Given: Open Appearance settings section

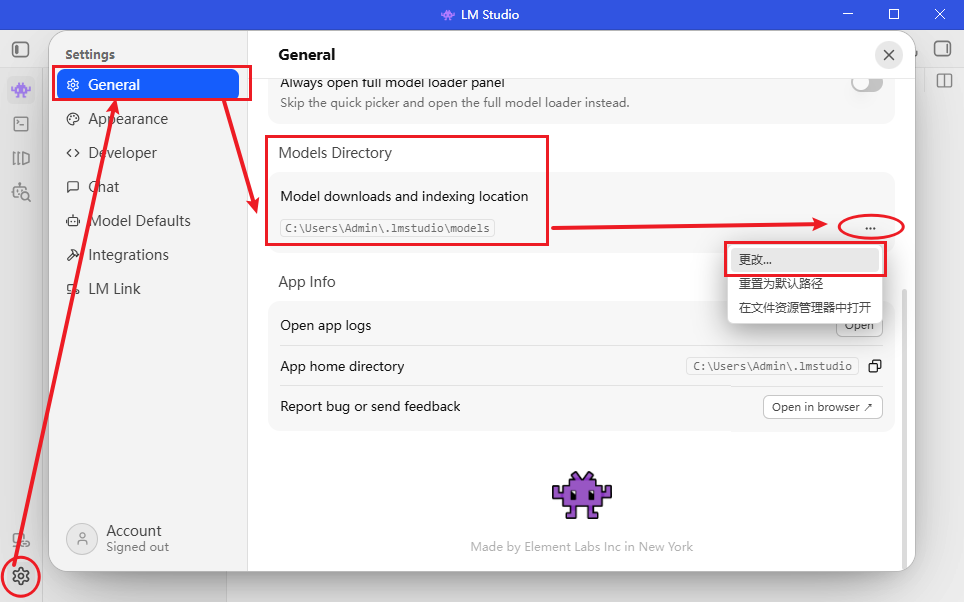Looking at the screenshot, I should (148, 119).
